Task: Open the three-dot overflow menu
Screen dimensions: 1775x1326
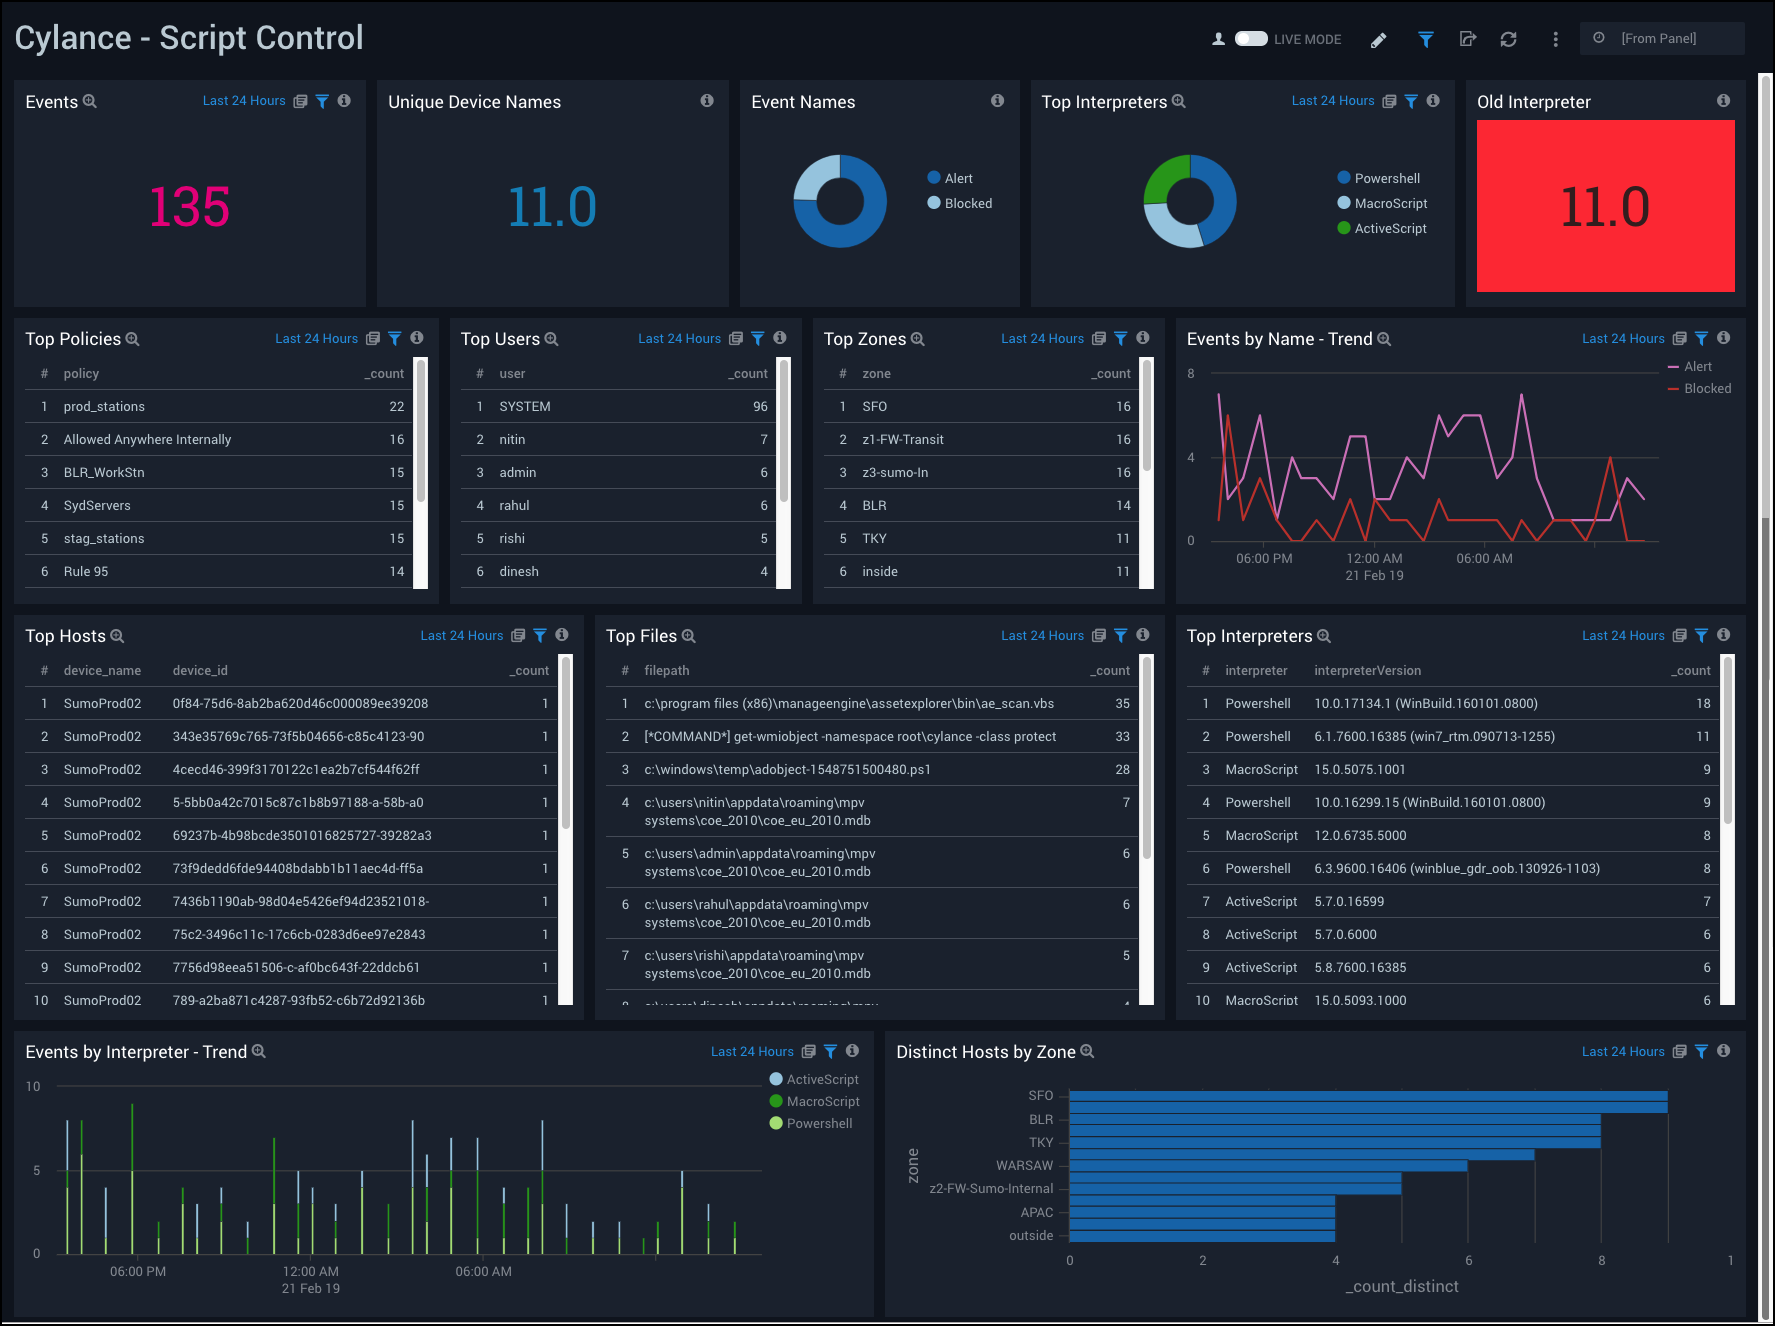Action: tap(1555, 39)
